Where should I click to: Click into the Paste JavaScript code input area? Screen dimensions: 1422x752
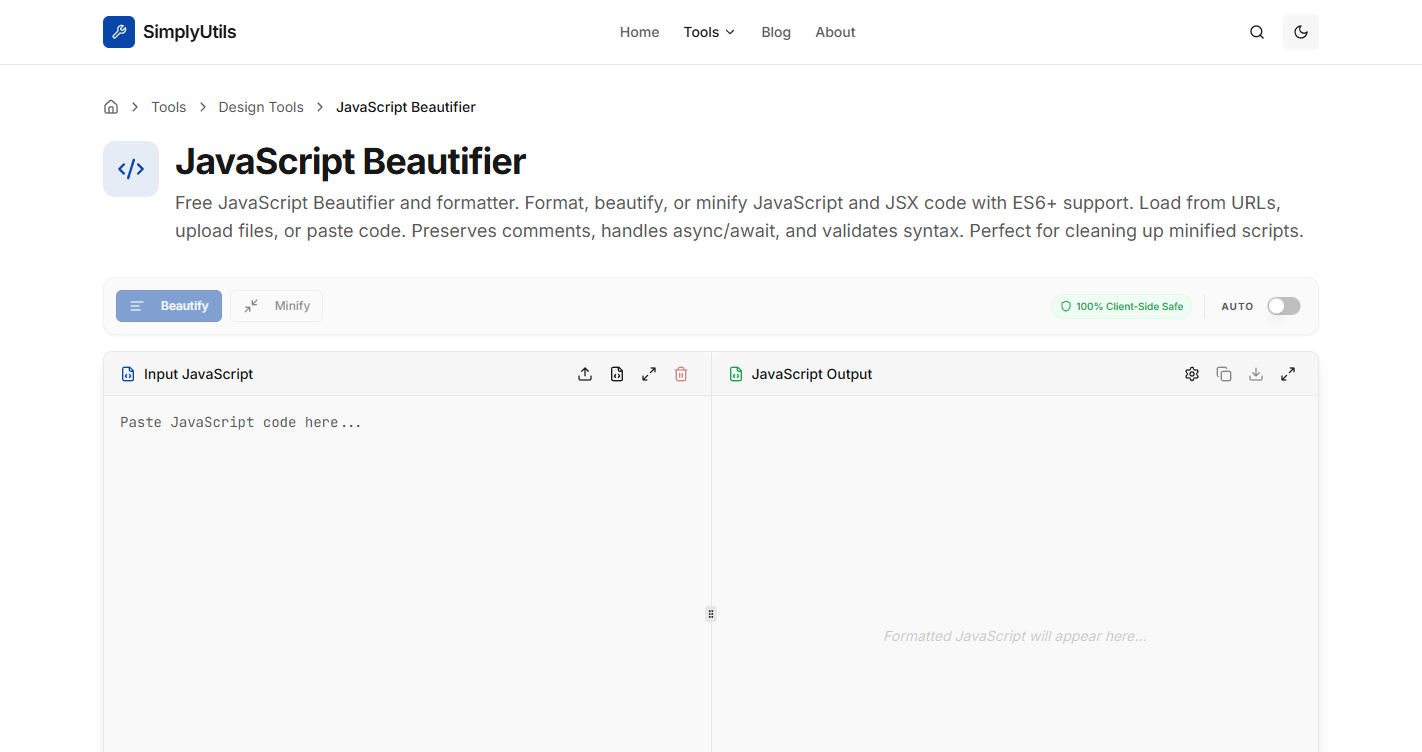(407, 574)
